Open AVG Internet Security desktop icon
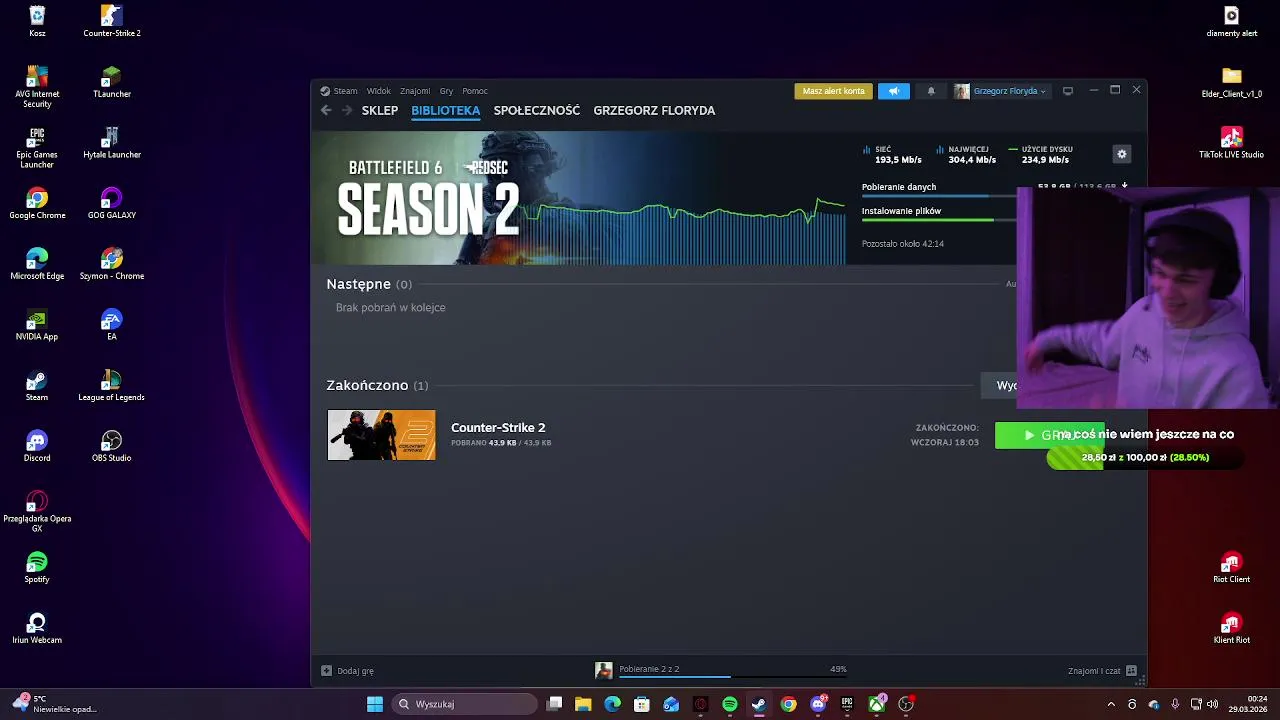 pyautogui.click(x=37, y=86)
